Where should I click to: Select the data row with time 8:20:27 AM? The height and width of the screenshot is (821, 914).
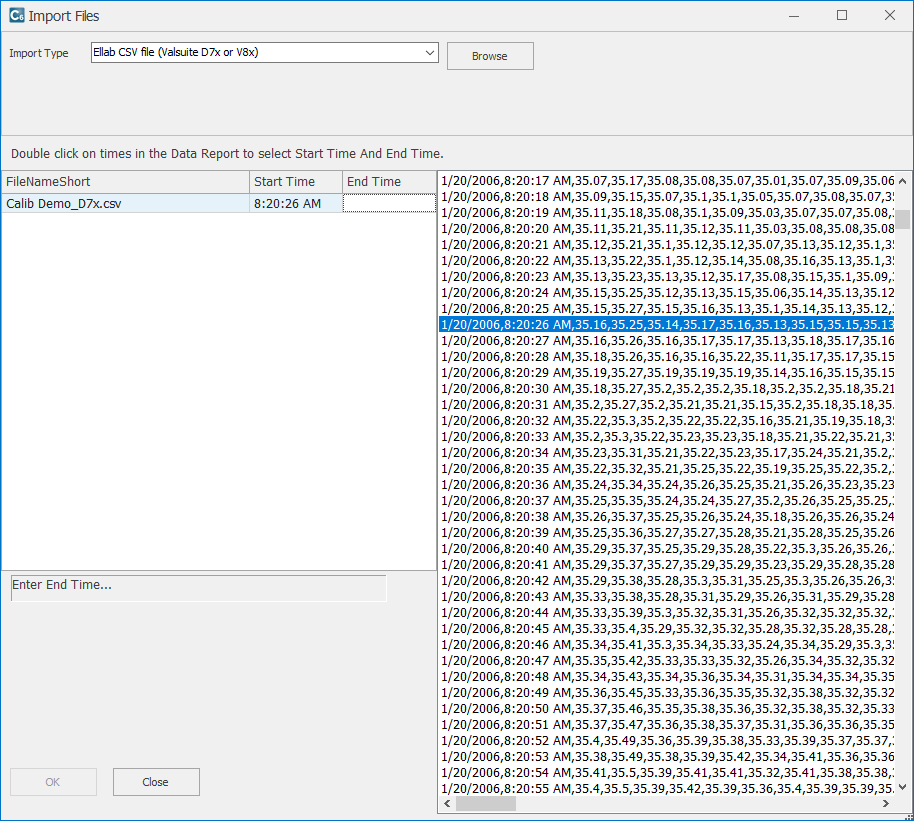coord(667,341)
